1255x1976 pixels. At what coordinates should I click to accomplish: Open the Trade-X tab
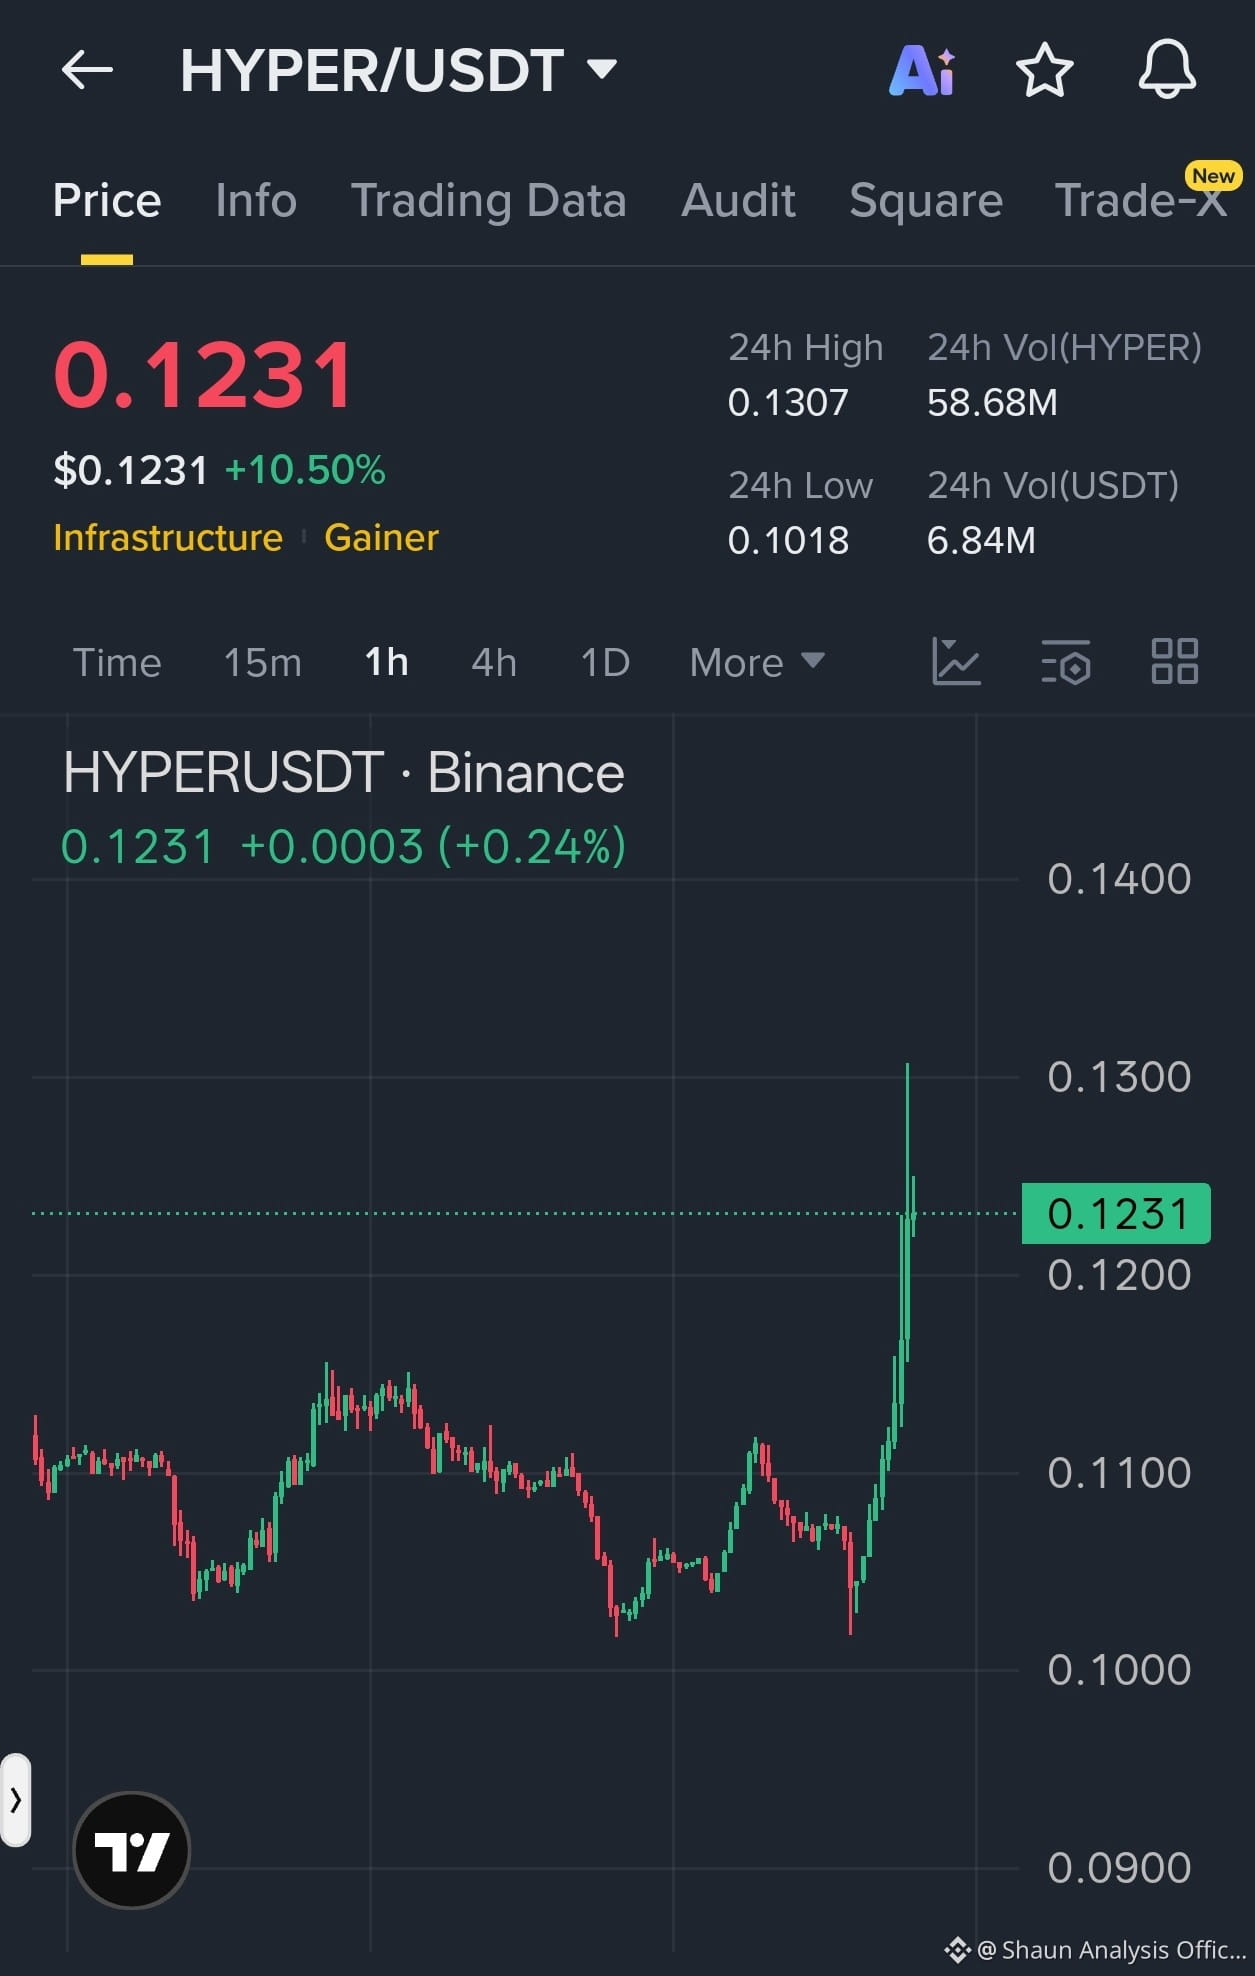tap(1141, 201)
